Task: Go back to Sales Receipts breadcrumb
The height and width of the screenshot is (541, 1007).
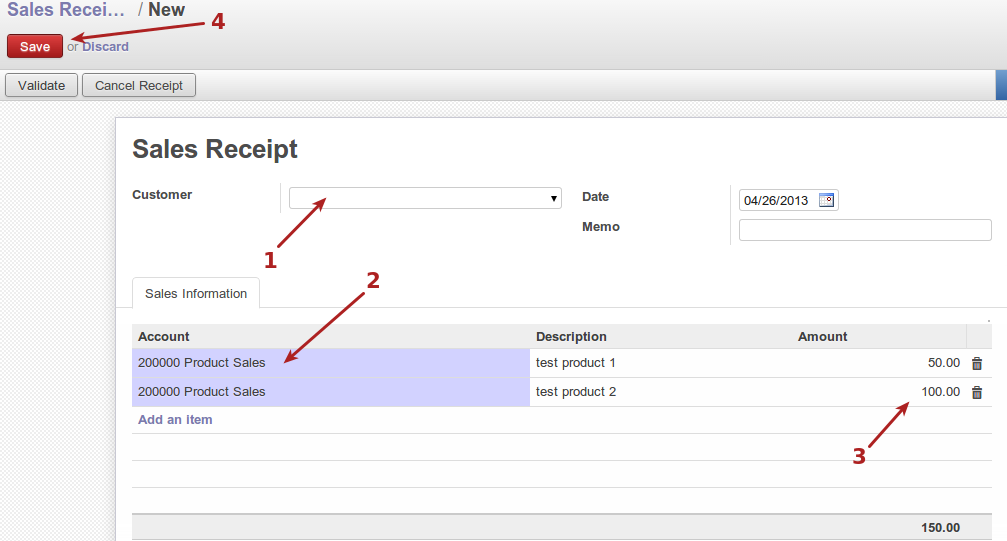Action: point(67,10)
